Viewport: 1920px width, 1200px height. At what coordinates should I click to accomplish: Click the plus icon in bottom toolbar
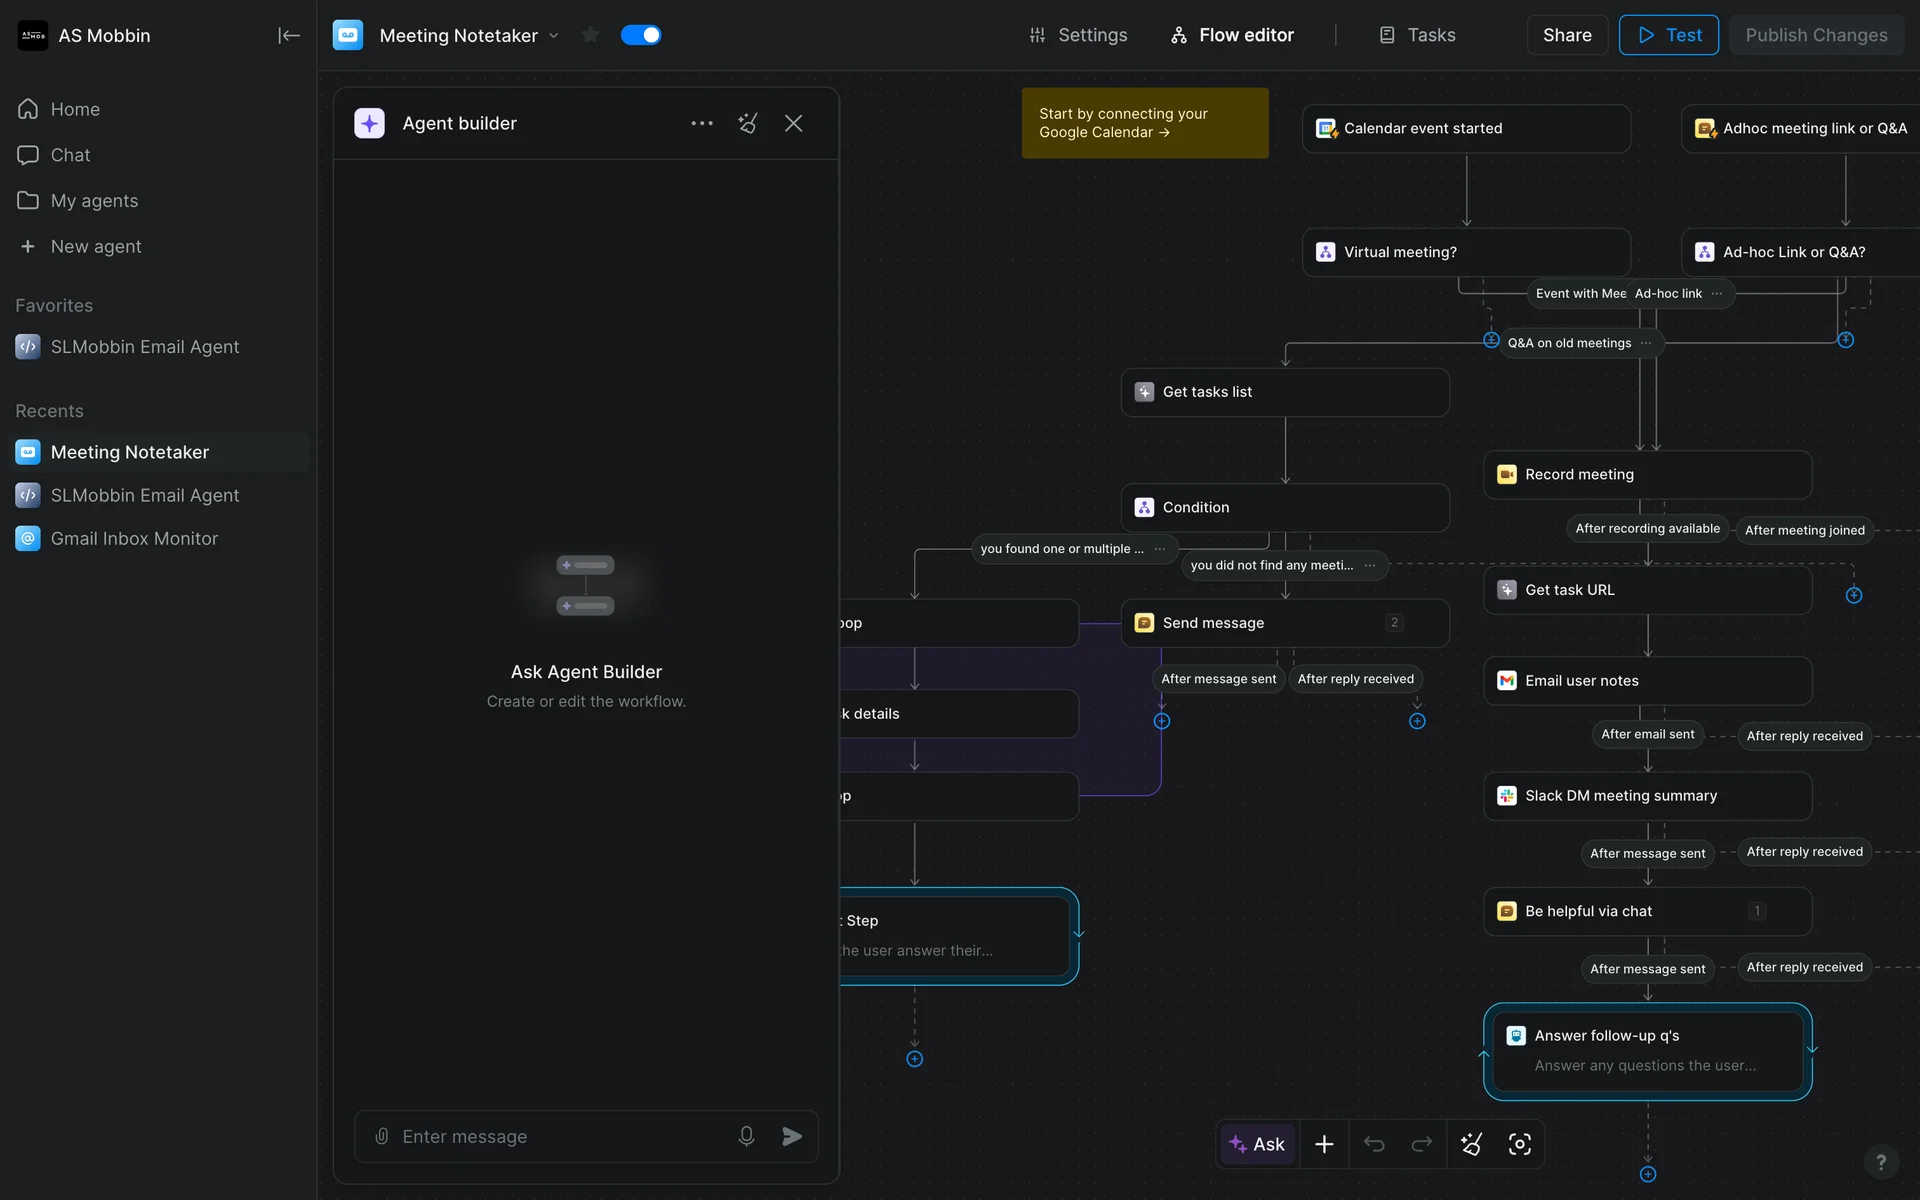tap(1324, 1144)
